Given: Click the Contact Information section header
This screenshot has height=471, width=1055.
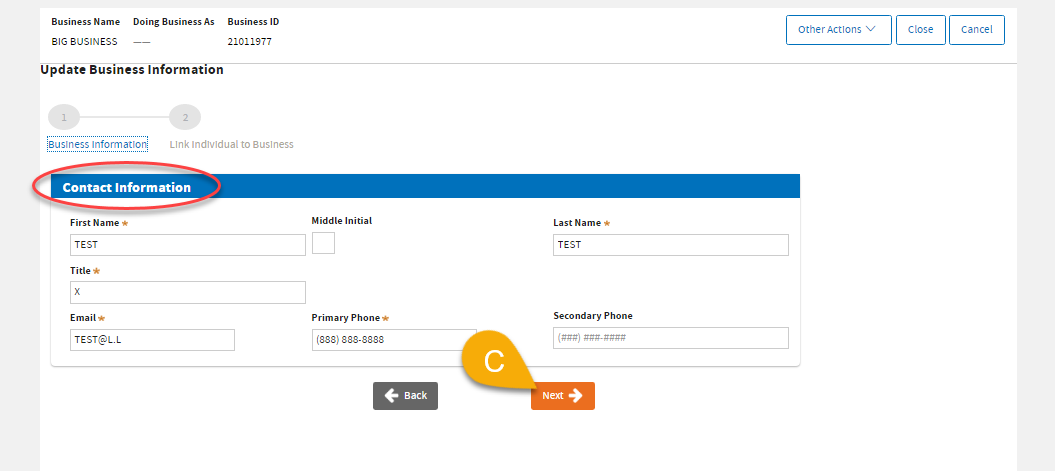Looking at the screenshot, I should [127, 187].
